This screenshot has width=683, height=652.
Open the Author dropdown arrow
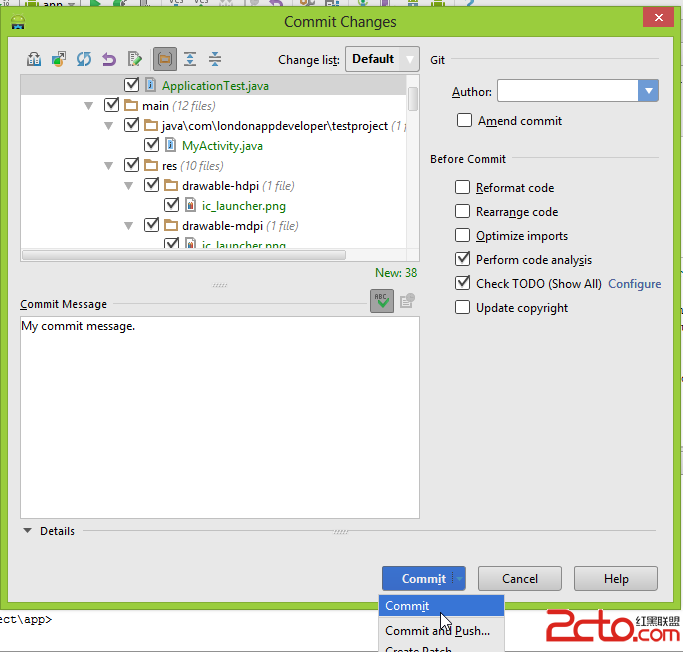tap(649, 91)
